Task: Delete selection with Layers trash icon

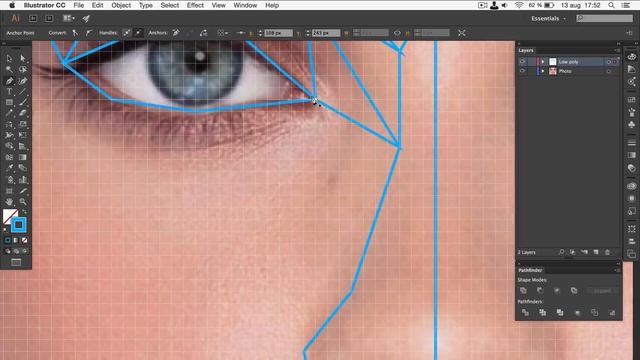Action: 607,252
